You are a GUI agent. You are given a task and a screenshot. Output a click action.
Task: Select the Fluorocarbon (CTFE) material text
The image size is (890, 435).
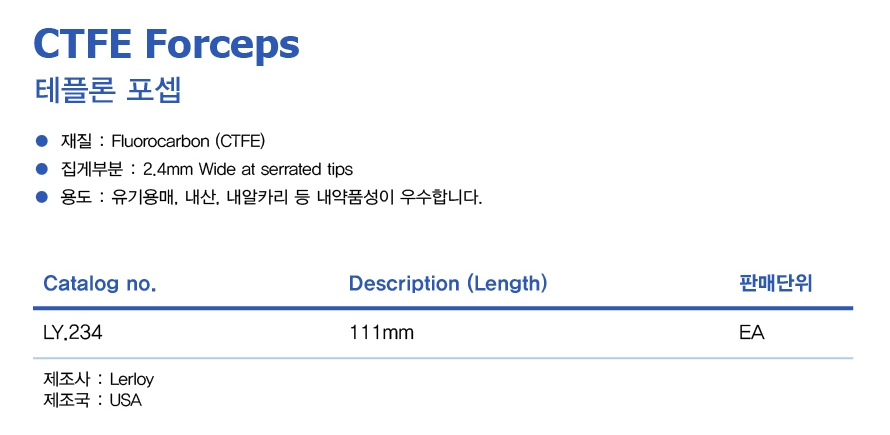188,140
